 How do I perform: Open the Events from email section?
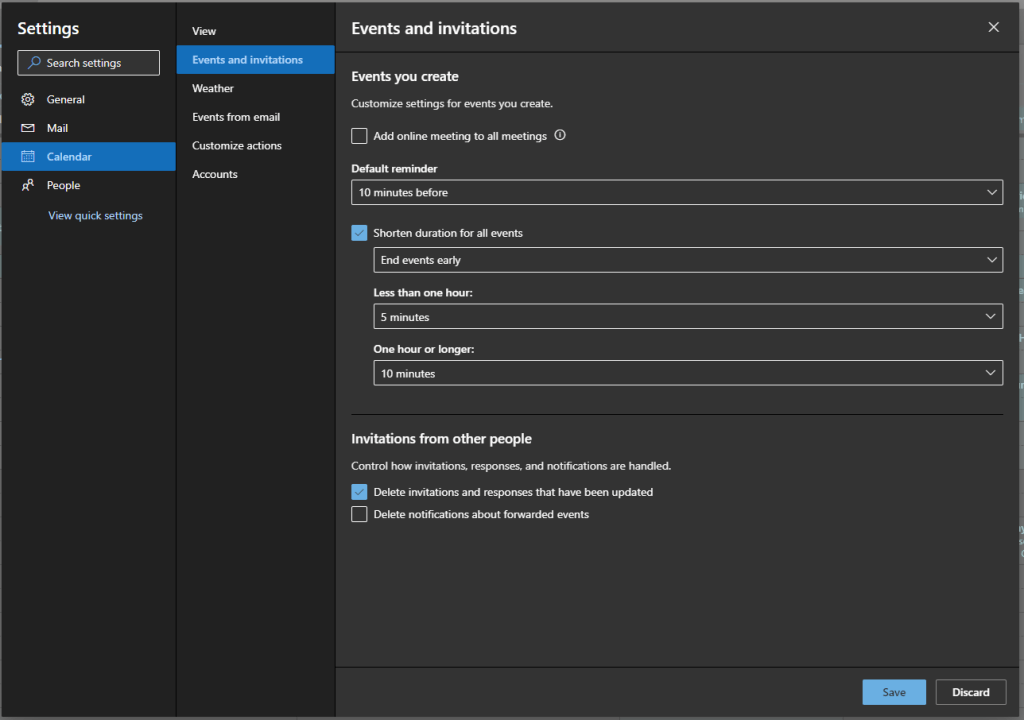pos(236,117)
